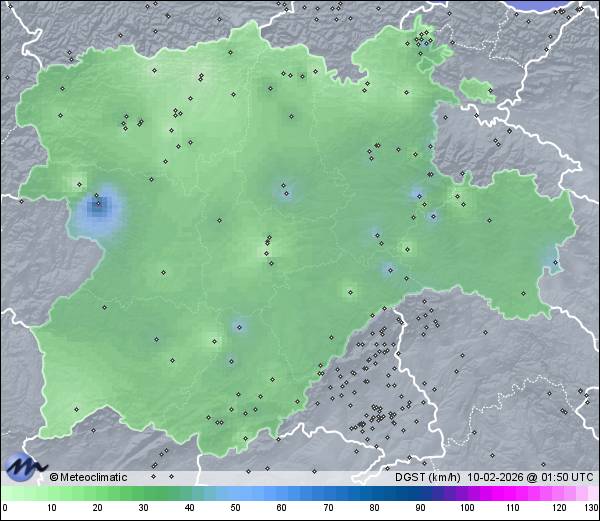Image resolution: width=600 pixels, height=521 pixels.
Task: Select the light blue 50 km/h legend color
Action: 236,493
